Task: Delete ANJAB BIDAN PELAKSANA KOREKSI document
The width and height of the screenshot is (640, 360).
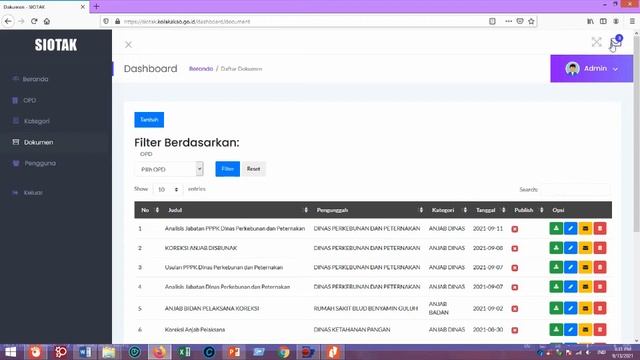Action: click(x=600, y=308)
